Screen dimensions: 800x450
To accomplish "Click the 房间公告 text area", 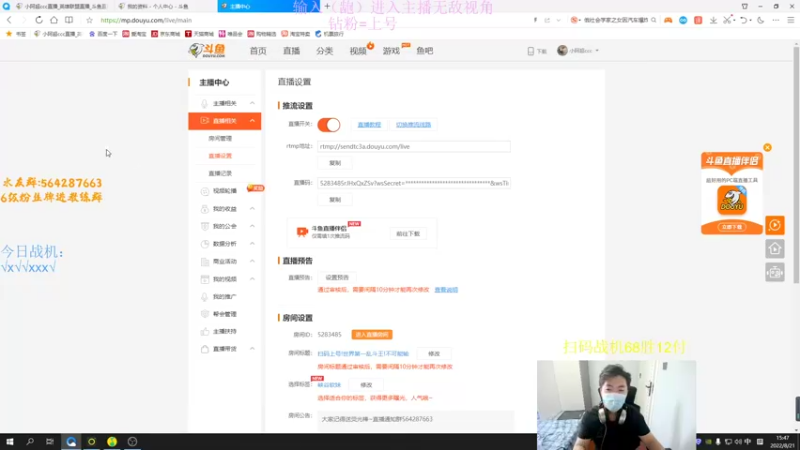I will (x=416, y=420).
